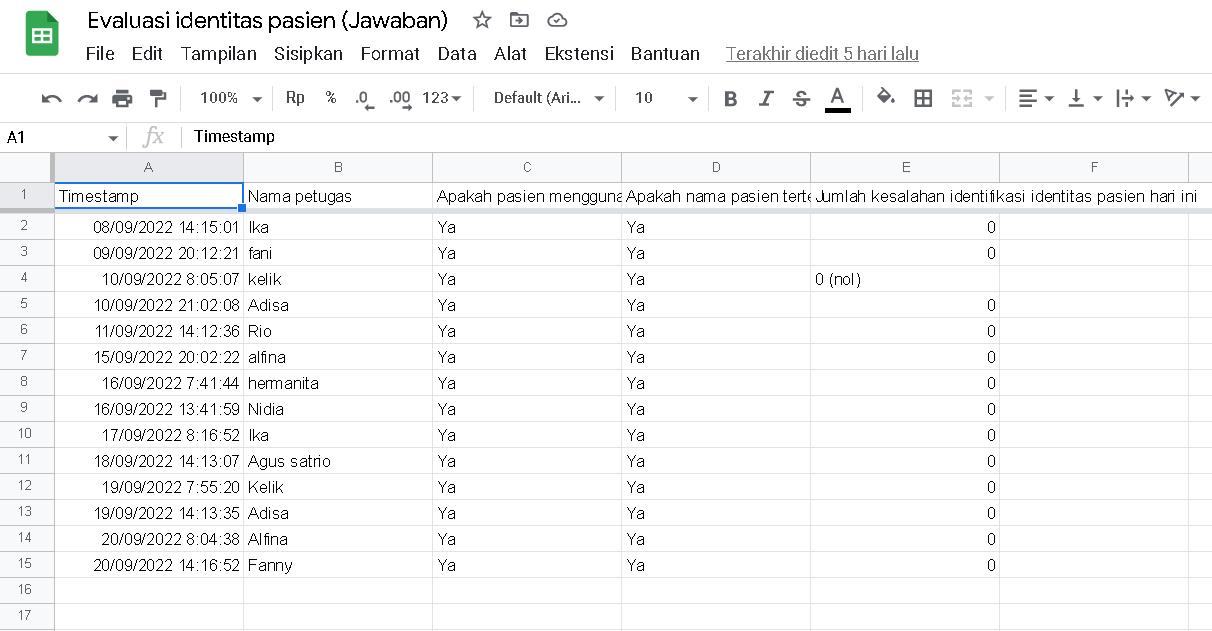Select column E header
1212x631 pixels.
click(x=905, y=167)
